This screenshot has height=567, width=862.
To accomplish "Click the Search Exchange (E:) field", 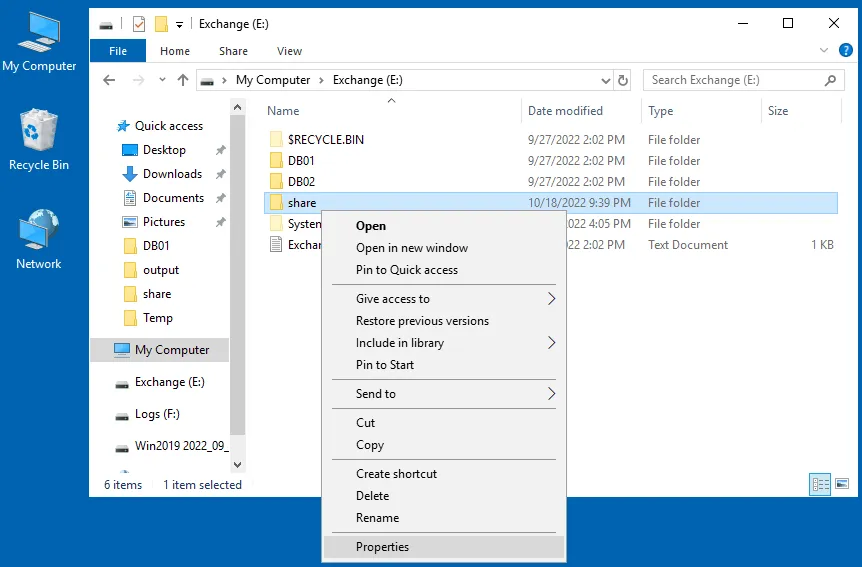I will (735, 80).
